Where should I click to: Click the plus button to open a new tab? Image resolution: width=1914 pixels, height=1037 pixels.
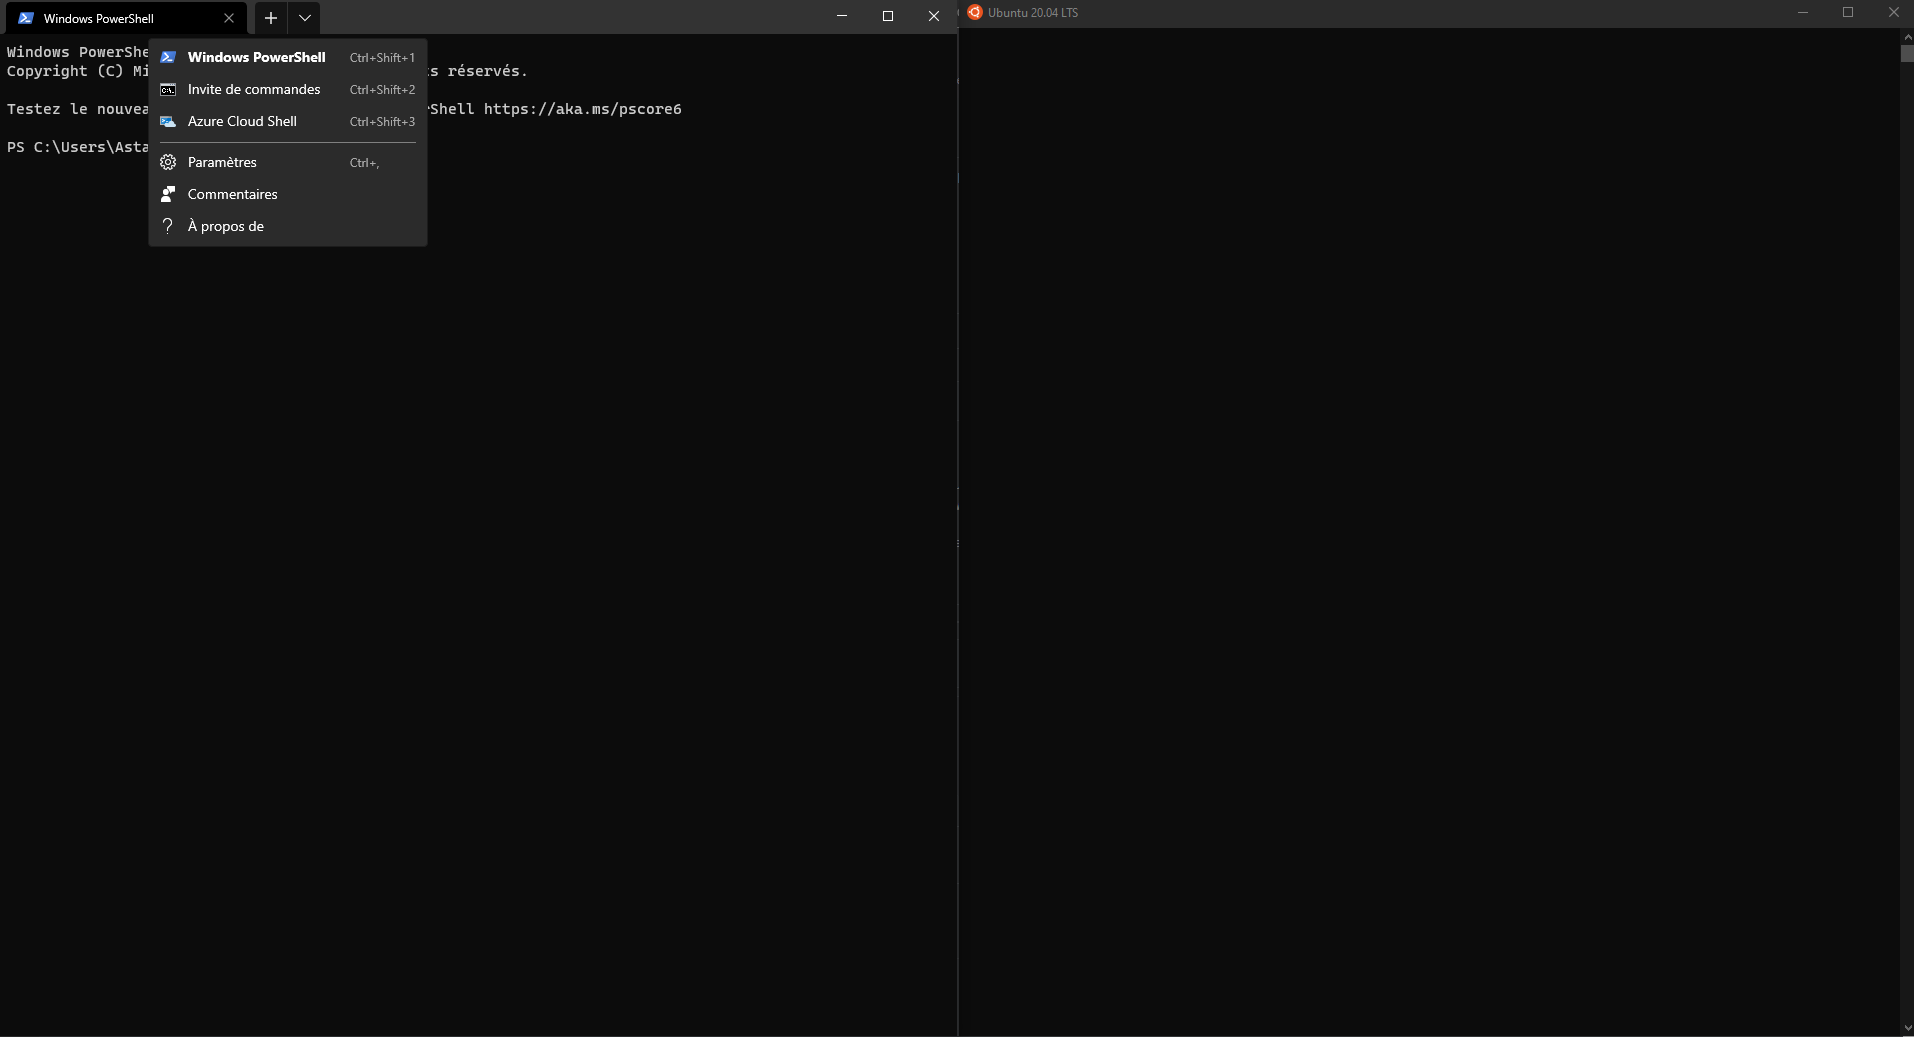point(270,18)
